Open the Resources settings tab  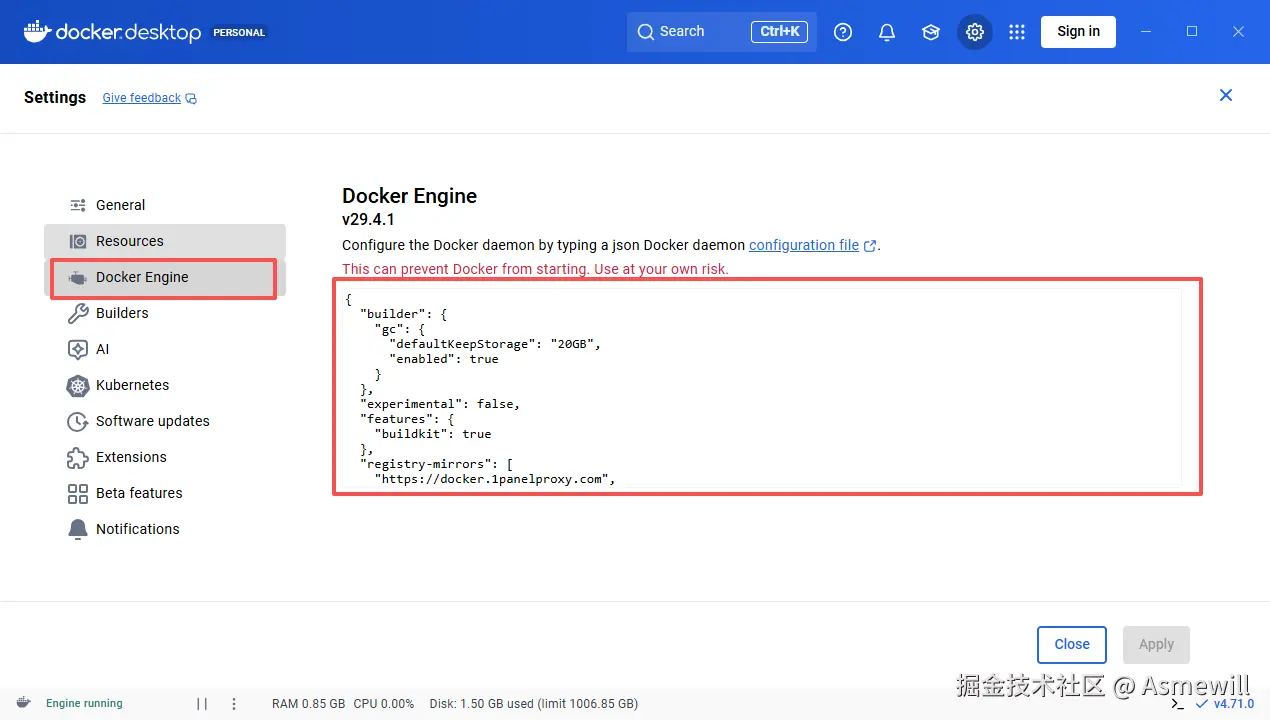[x=165, y=241]
